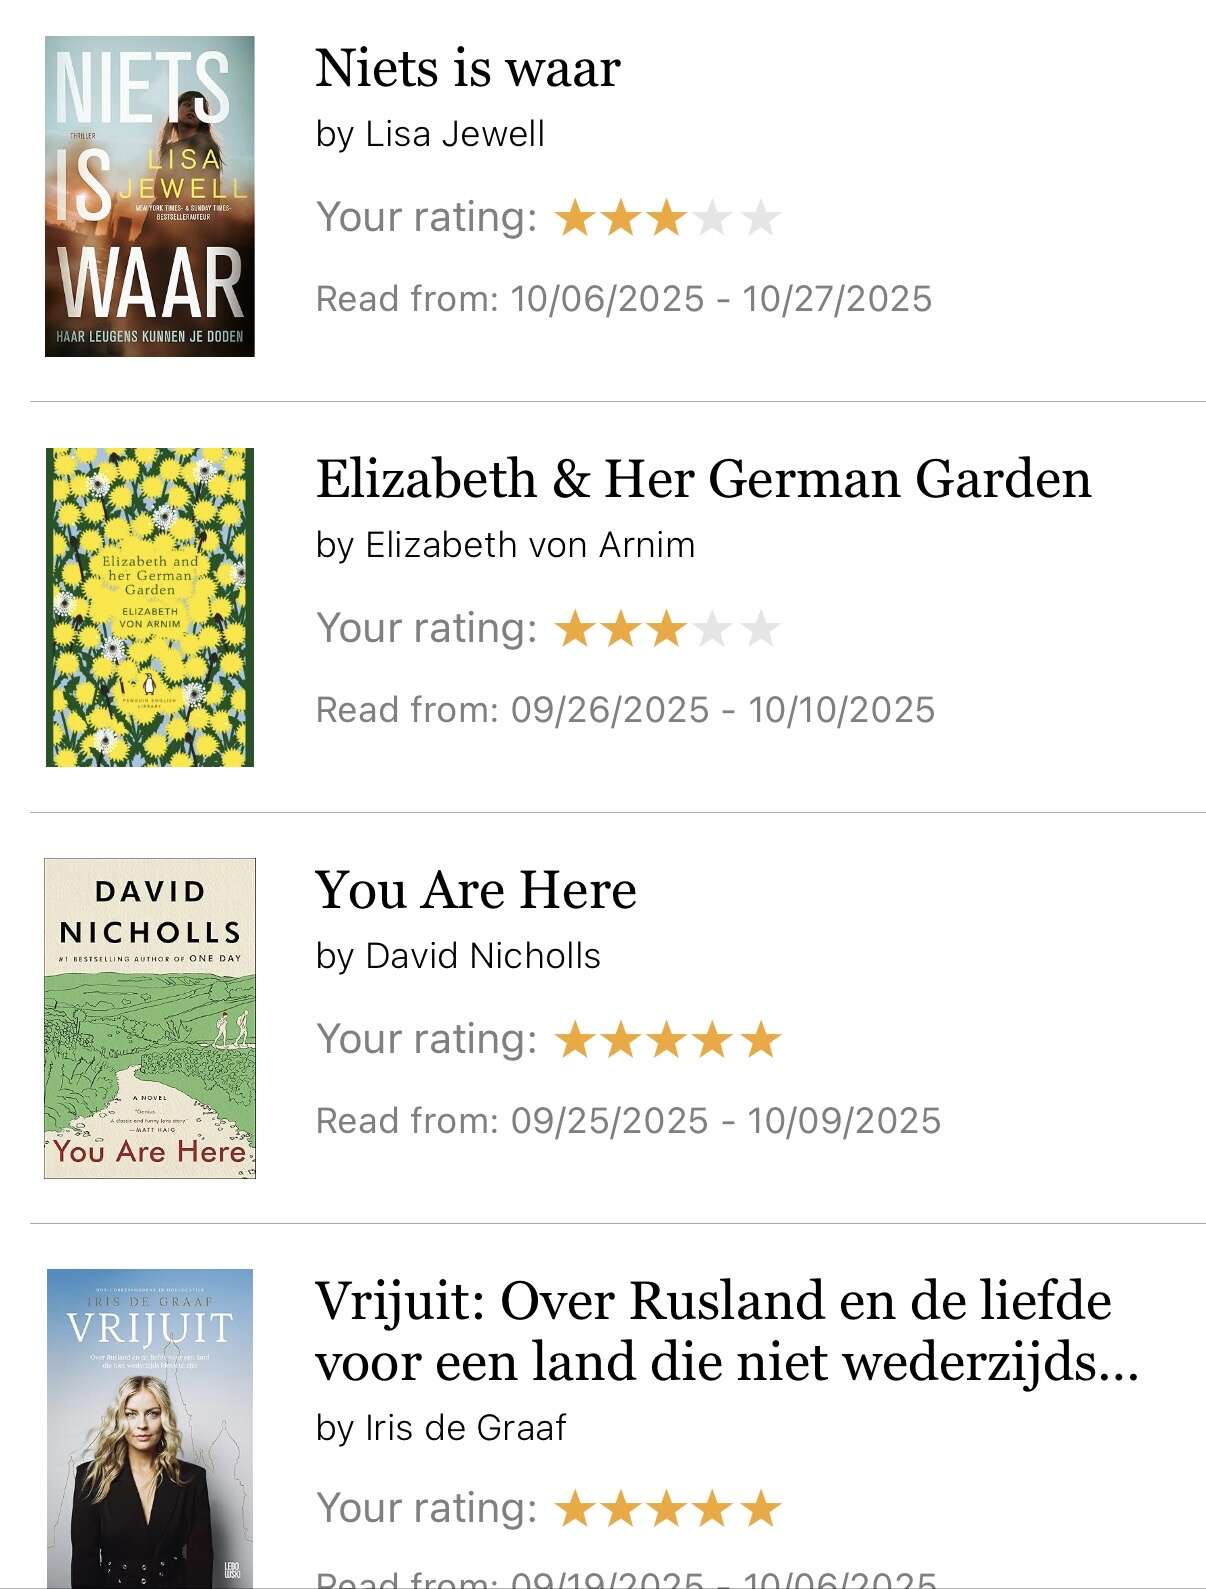Open Elizabeth & Her German Garden title
This screenshot has width=1206, height=1589.
tap(703, 478)
